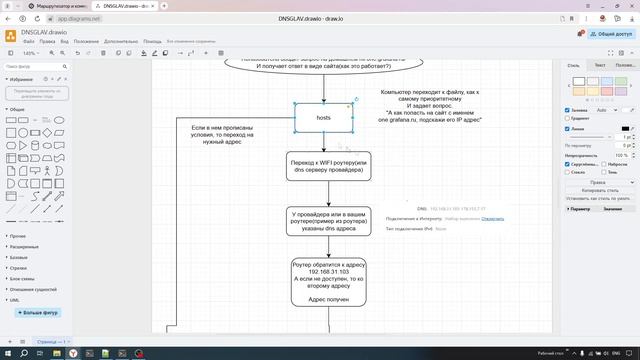Image resolution: width=640 pixels, height=360 pixels.
Task: Open the line style pattern dropdown
Action: [589, 137]
